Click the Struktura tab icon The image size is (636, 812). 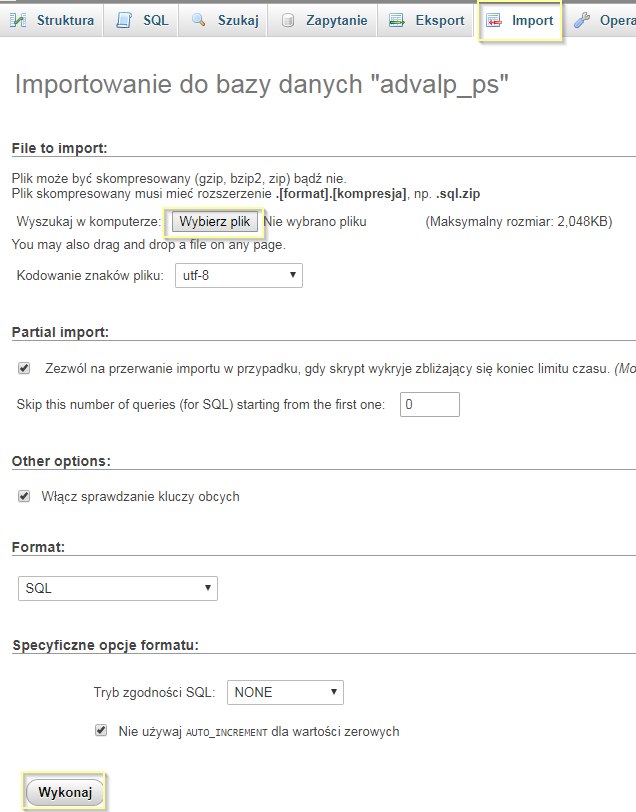pos(19,20)
